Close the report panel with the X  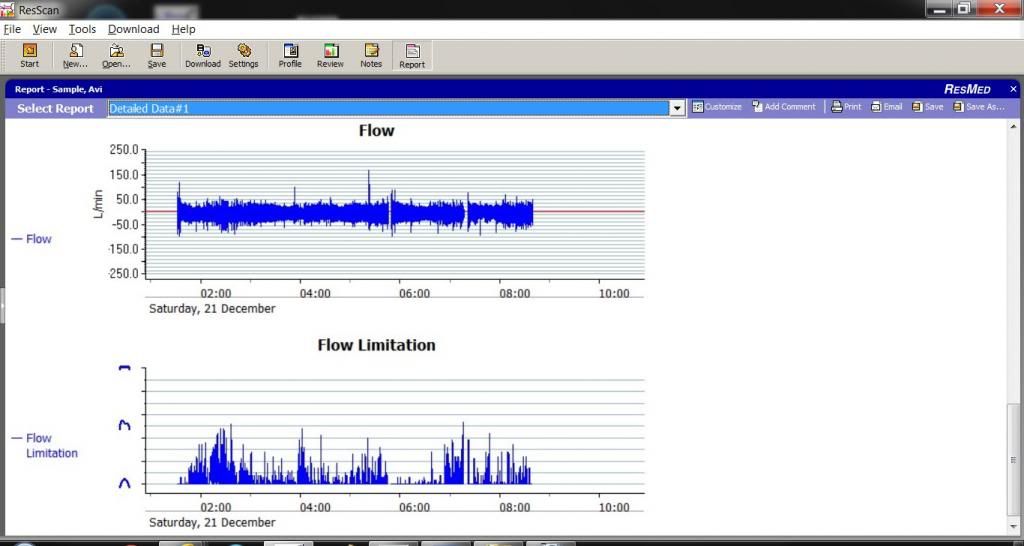coord(1013,89)
